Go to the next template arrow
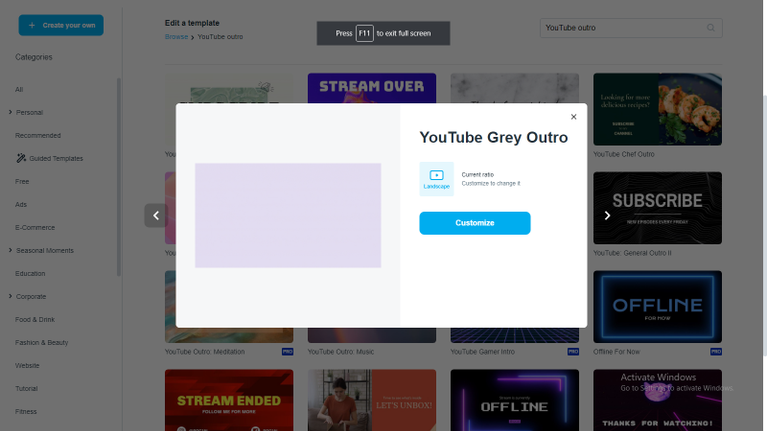 pyautogui.click(x=607, y=215)
